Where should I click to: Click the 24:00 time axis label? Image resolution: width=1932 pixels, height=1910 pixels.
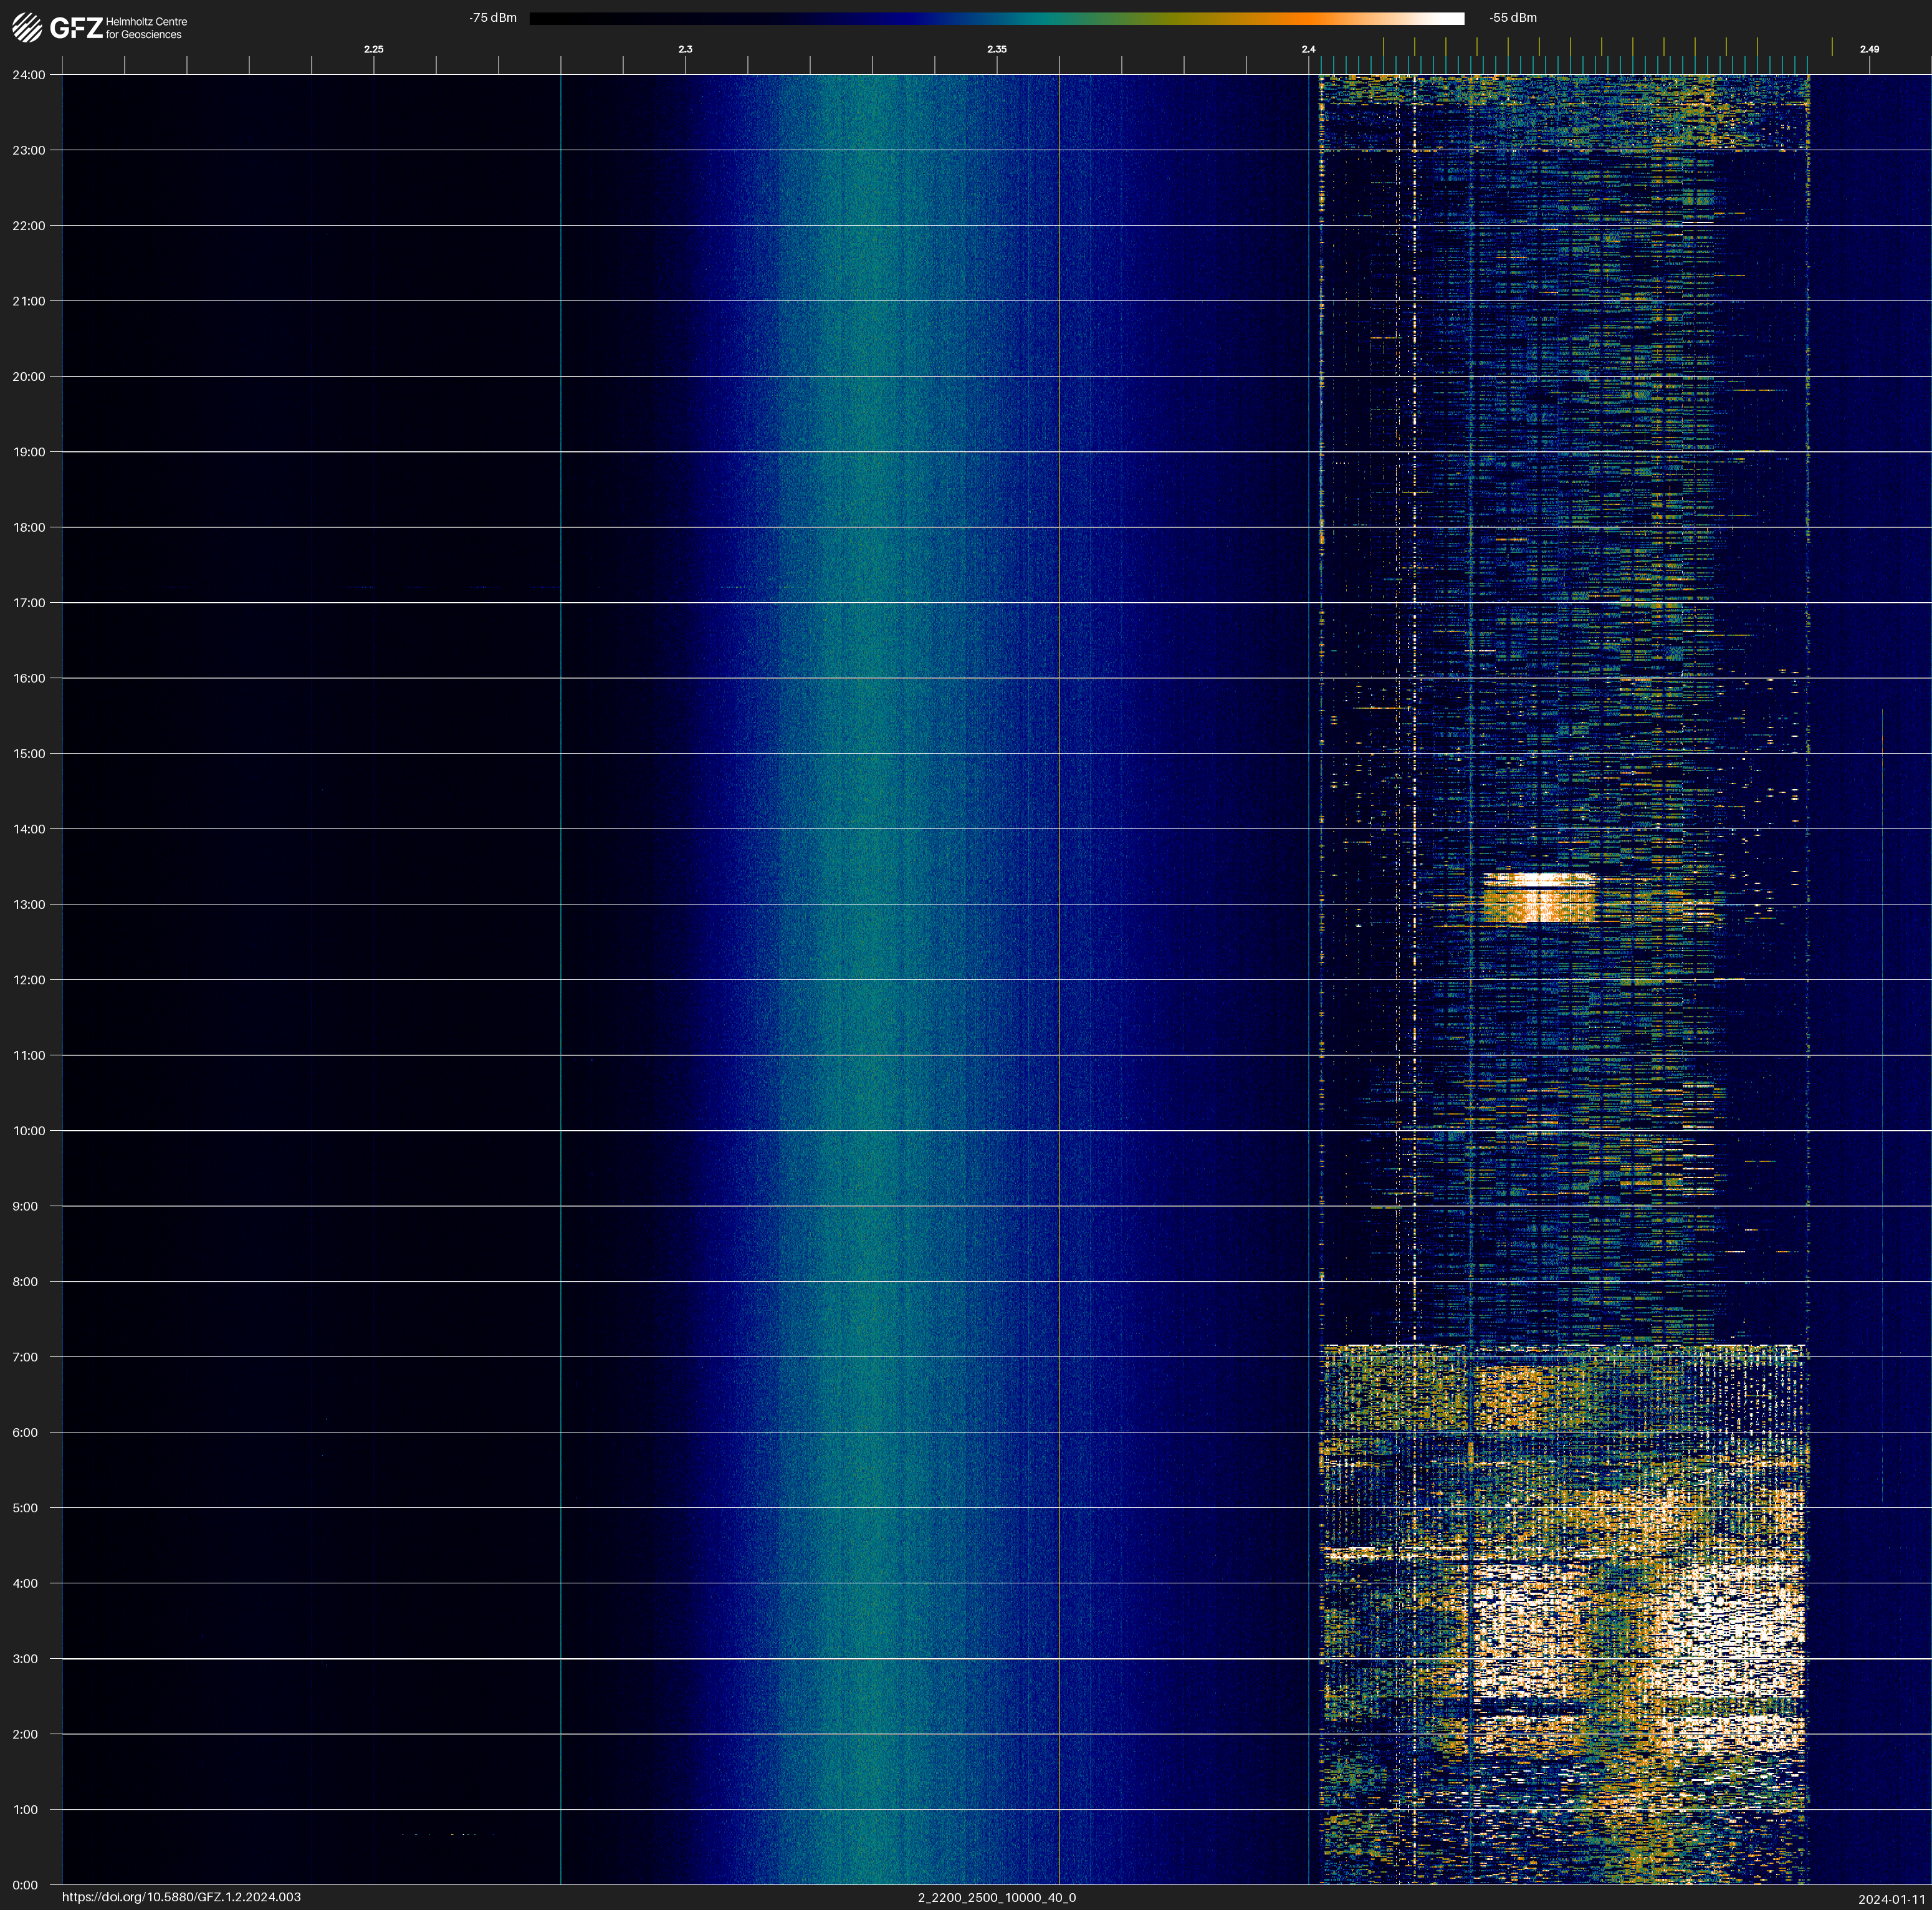[29, 75]
